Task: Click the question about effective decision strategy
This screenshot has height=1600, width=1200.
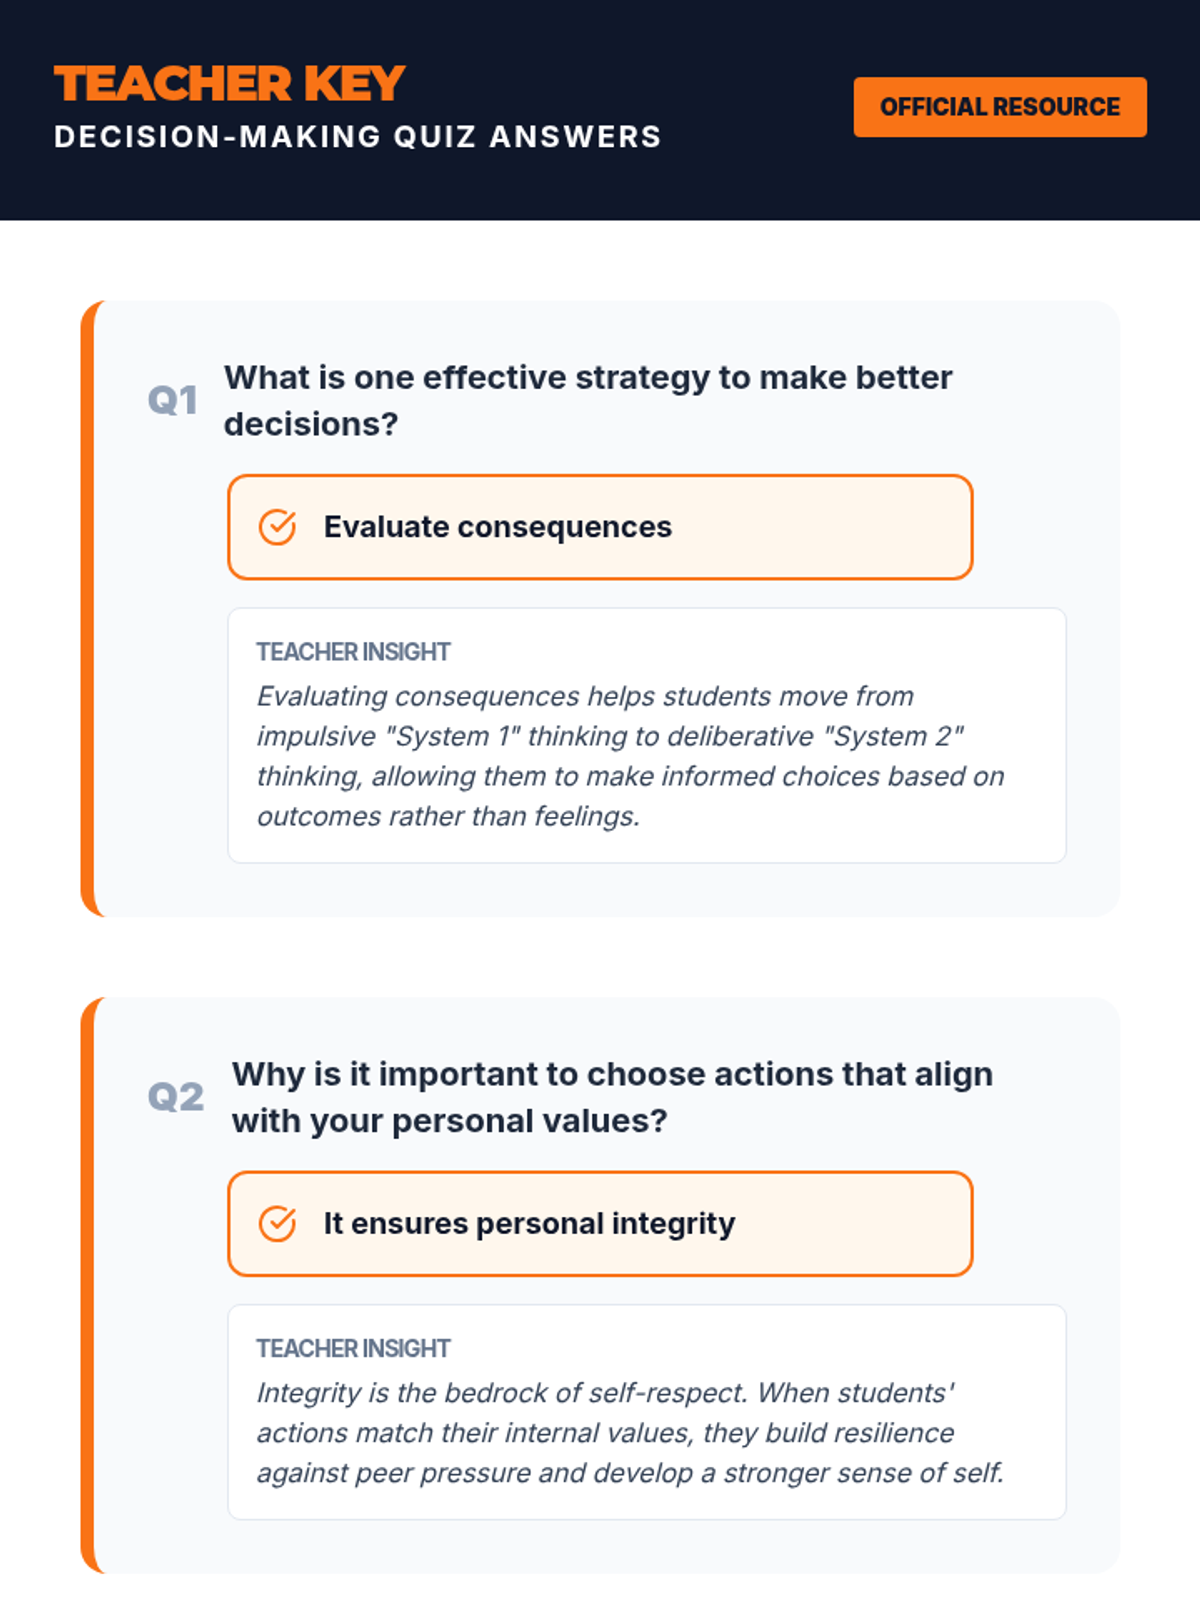Action: point(587,378)
